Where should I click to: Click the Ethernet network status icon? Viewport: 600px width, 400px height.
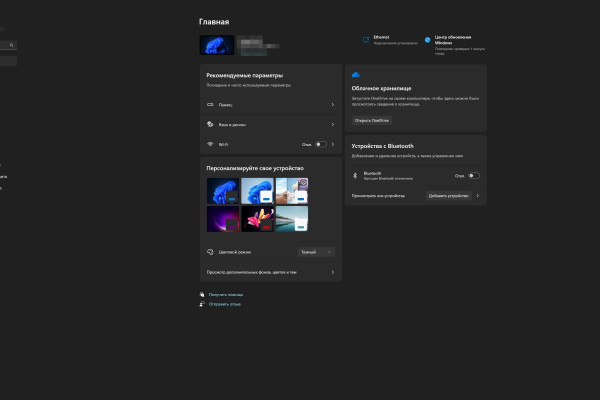[366, 40]
